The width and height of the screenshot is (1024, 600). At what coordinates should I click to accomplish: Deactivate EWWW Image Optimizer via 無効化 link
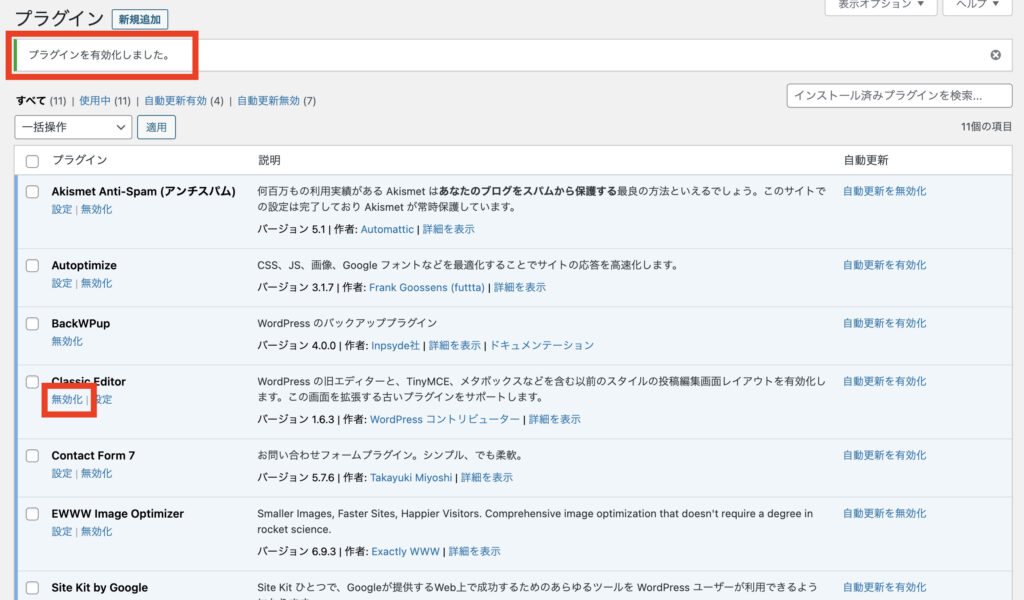click(97, 531)
